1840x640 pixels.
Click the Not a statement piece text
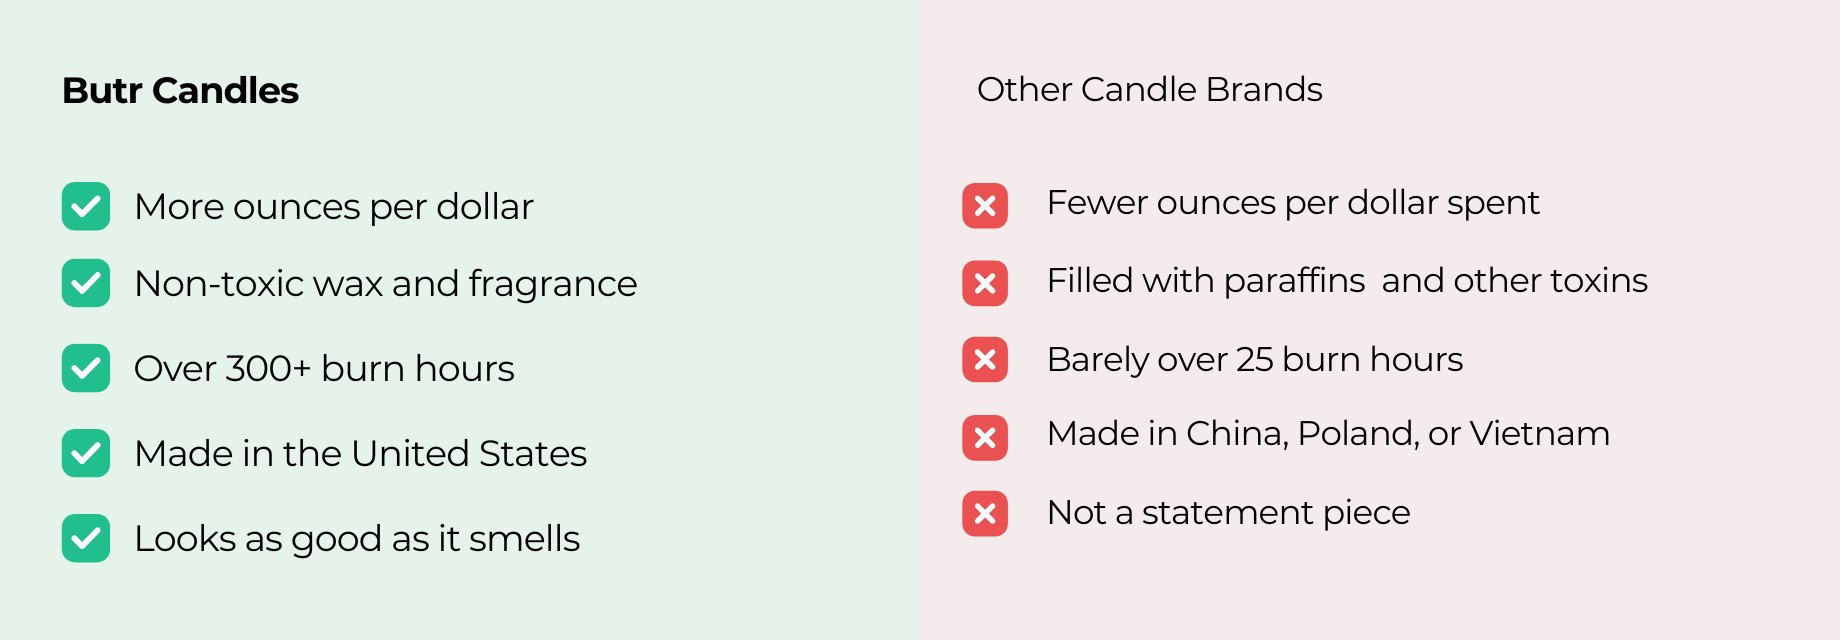click(1228, 512)
